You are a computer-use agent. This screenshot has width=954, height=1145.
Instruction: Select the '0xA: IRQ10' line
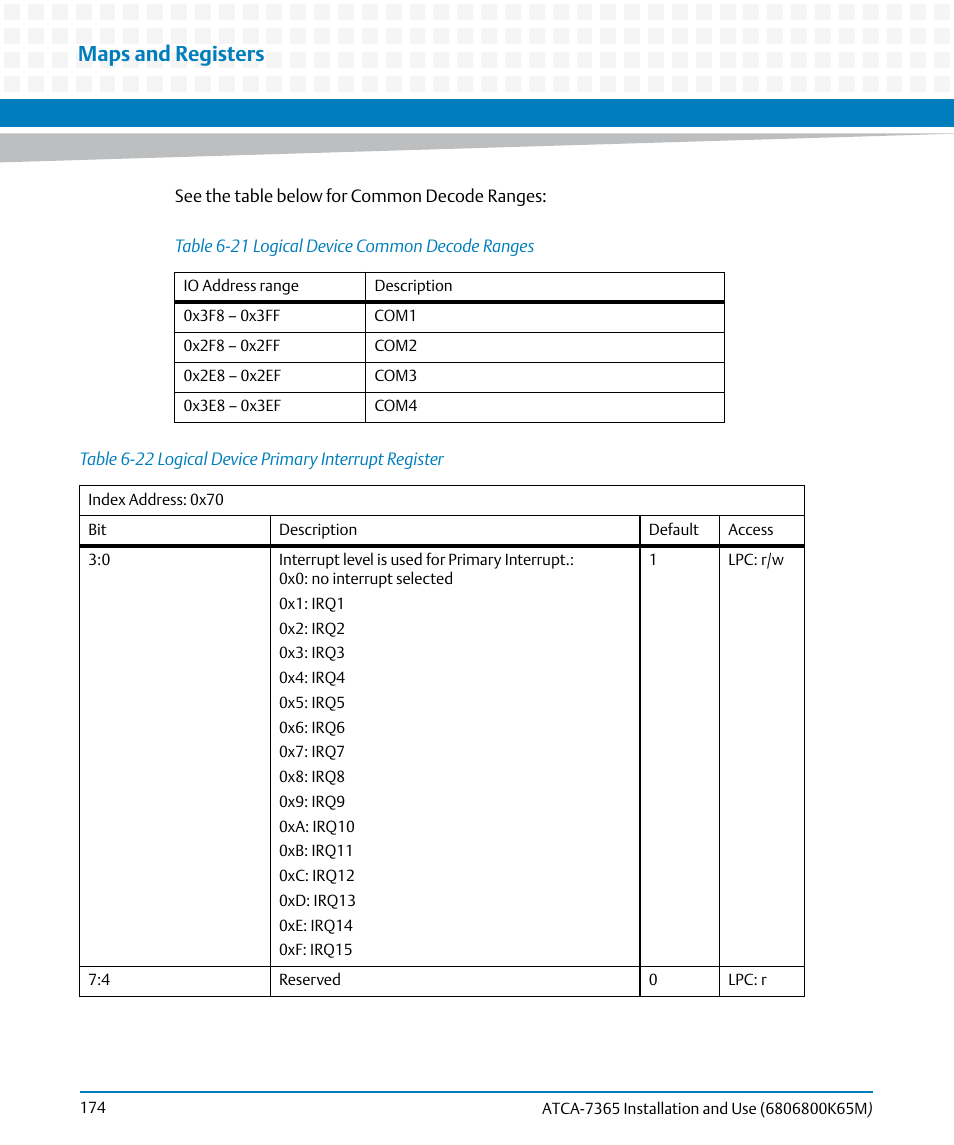[317, 827]
